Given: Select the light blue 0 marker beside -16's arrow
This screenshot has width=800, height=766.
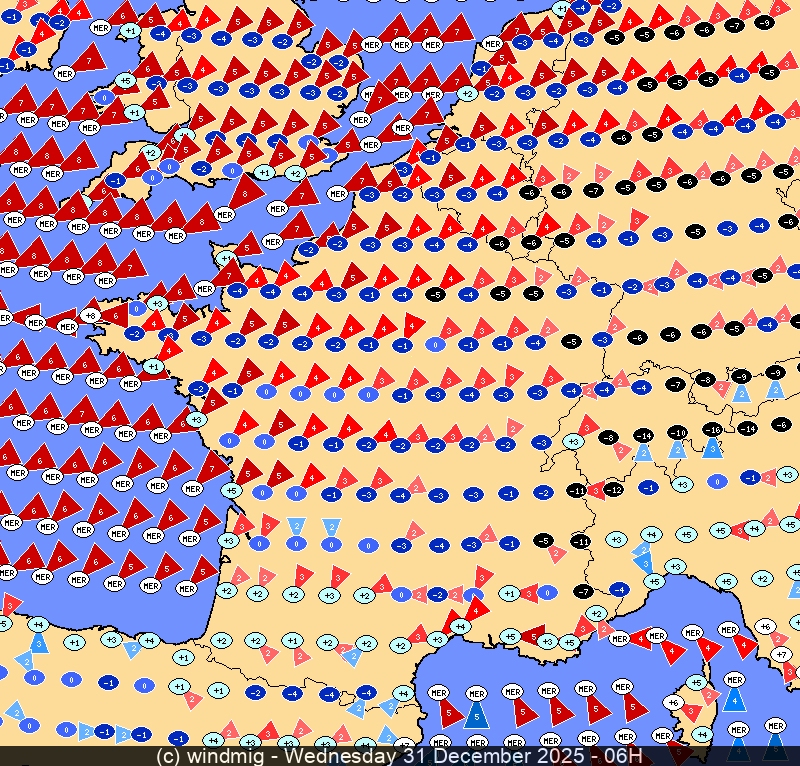Looking at the screenshot, I should [715, 481].
